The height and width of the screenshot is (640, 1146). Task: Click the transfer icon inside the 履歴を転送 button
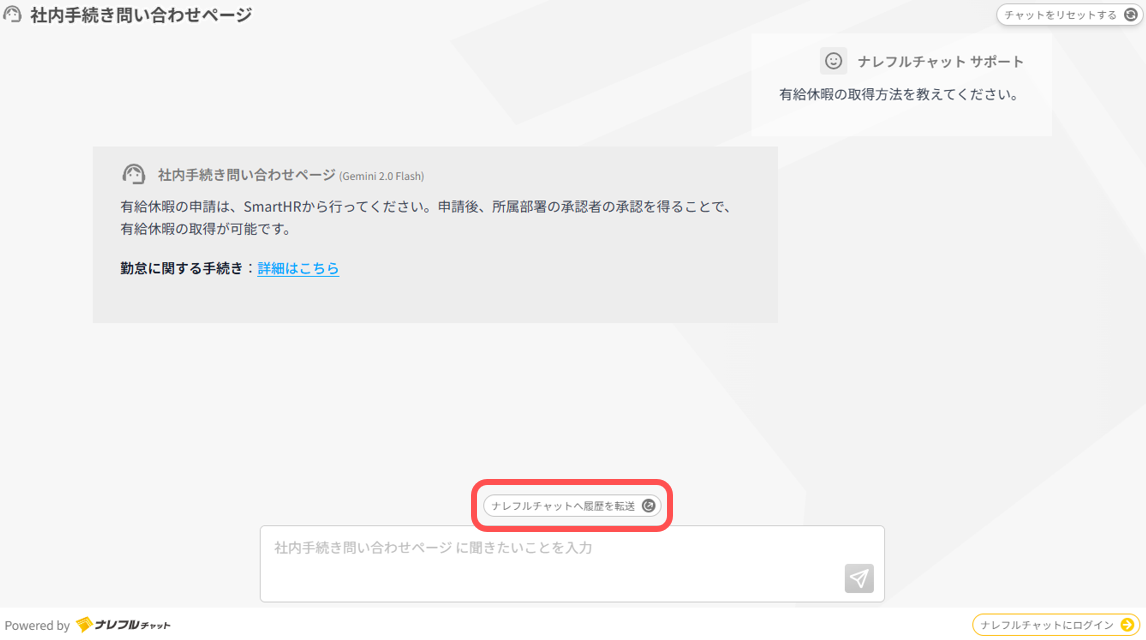coord(651,506)
